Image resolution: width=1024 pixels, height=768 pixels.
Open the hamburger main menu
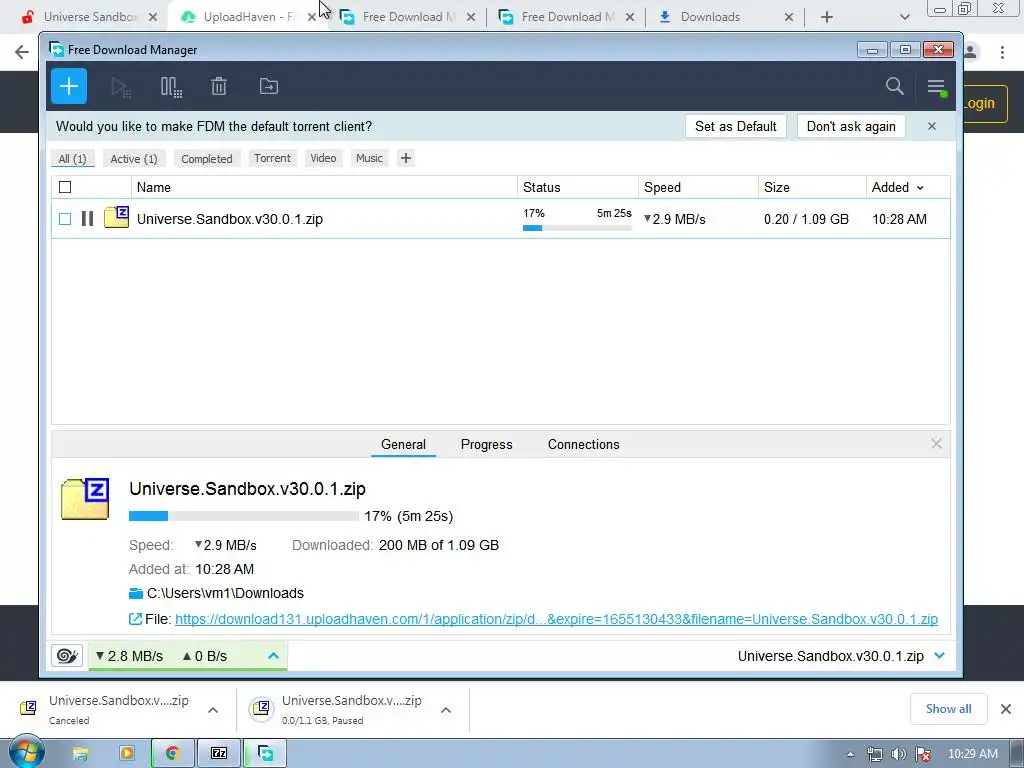tap(936, 86)
